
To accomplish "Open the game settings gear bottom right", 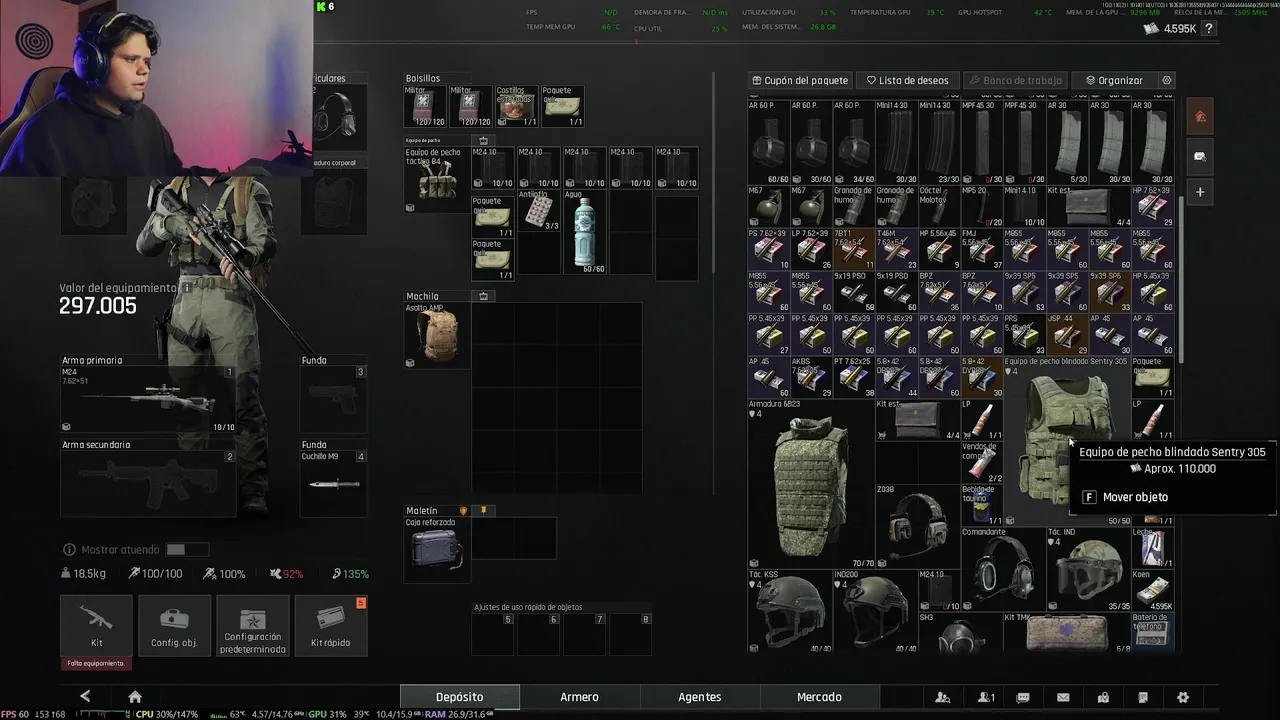I will coord(1183,697).
